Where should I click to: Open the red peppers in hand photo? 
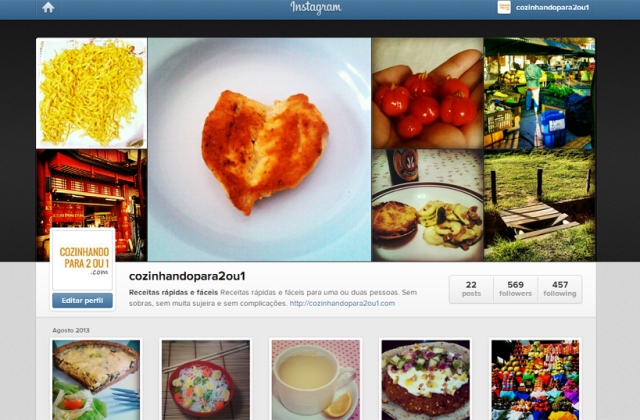427,93
